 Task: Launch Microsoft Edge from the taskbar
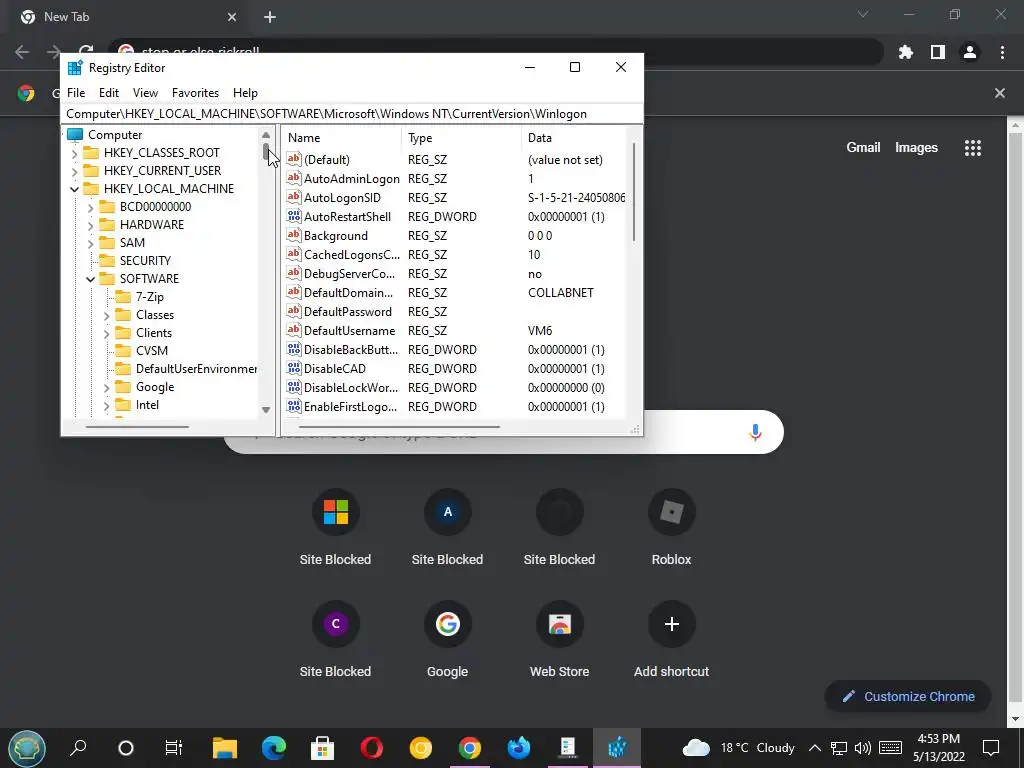pyautogui.click(x=274, y=748)
